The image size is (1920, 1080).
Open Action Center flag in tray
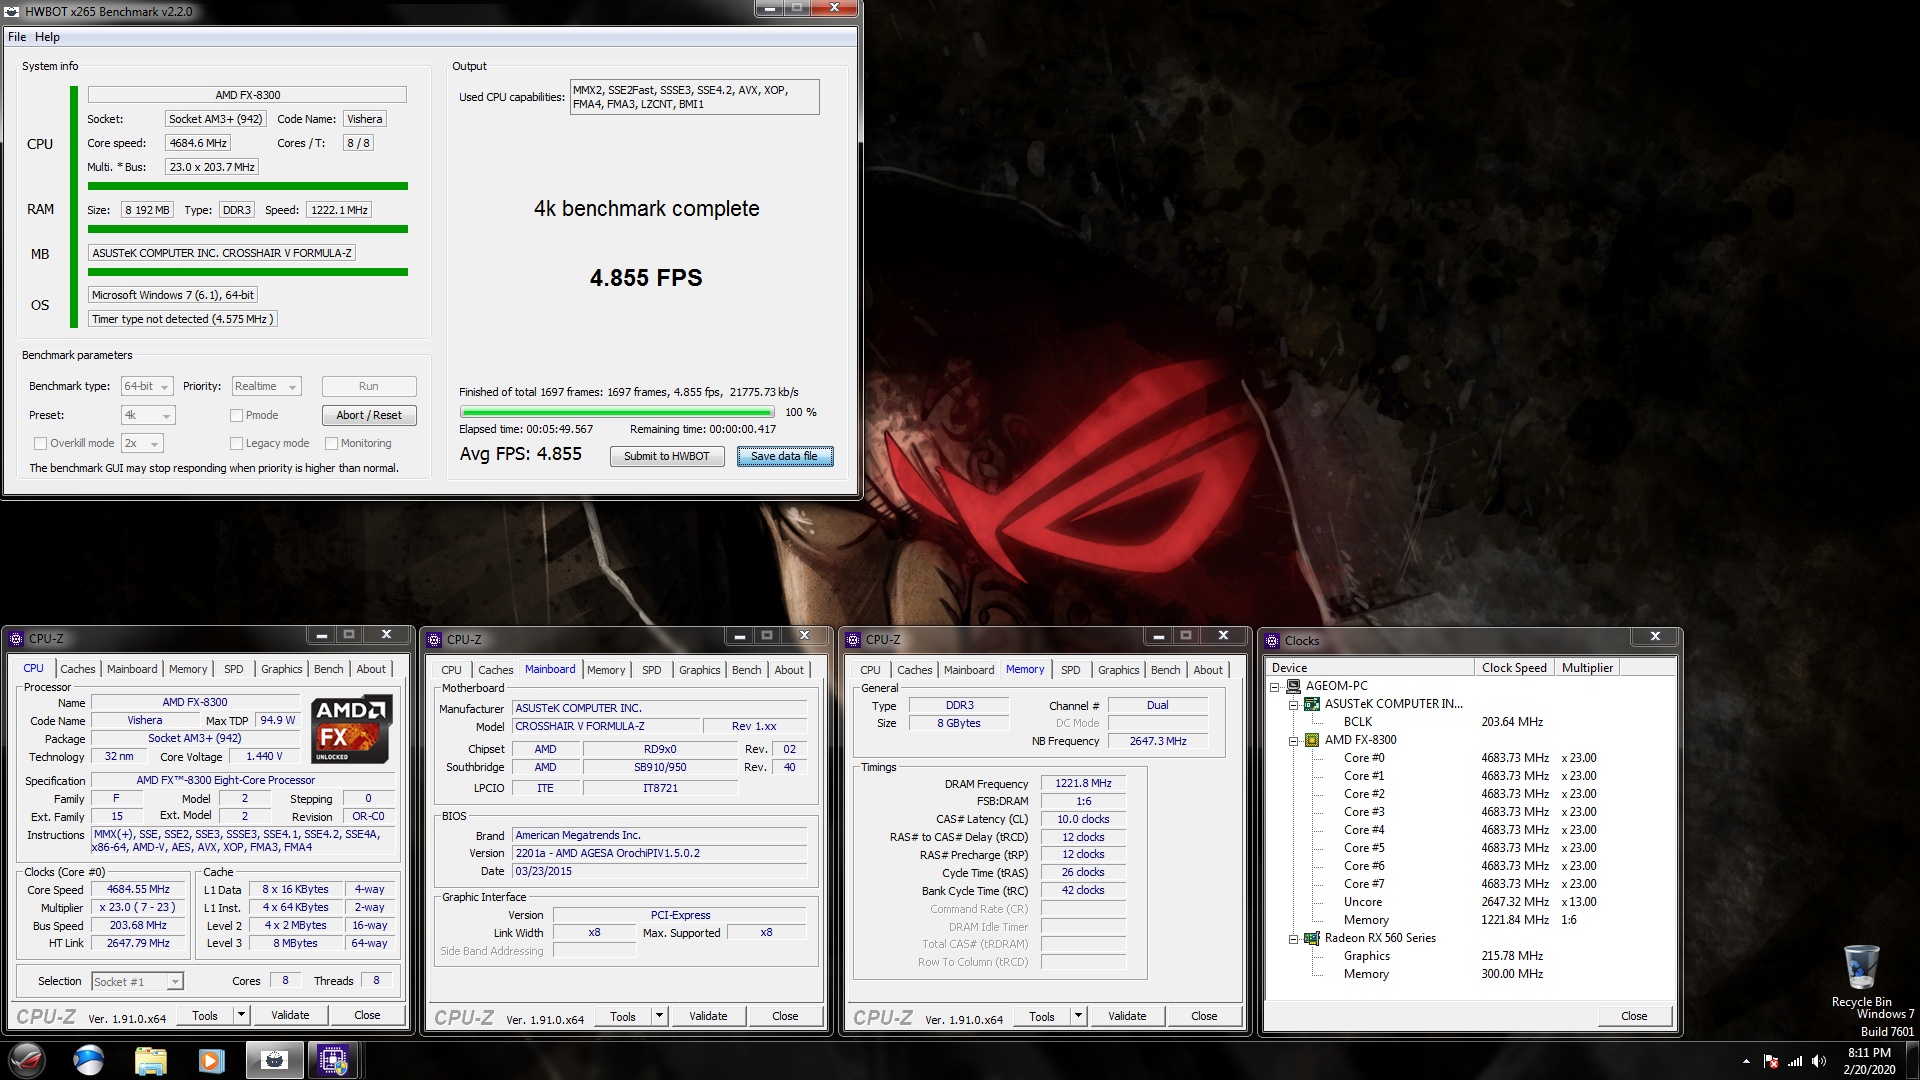click(x=1771, y=1061)
